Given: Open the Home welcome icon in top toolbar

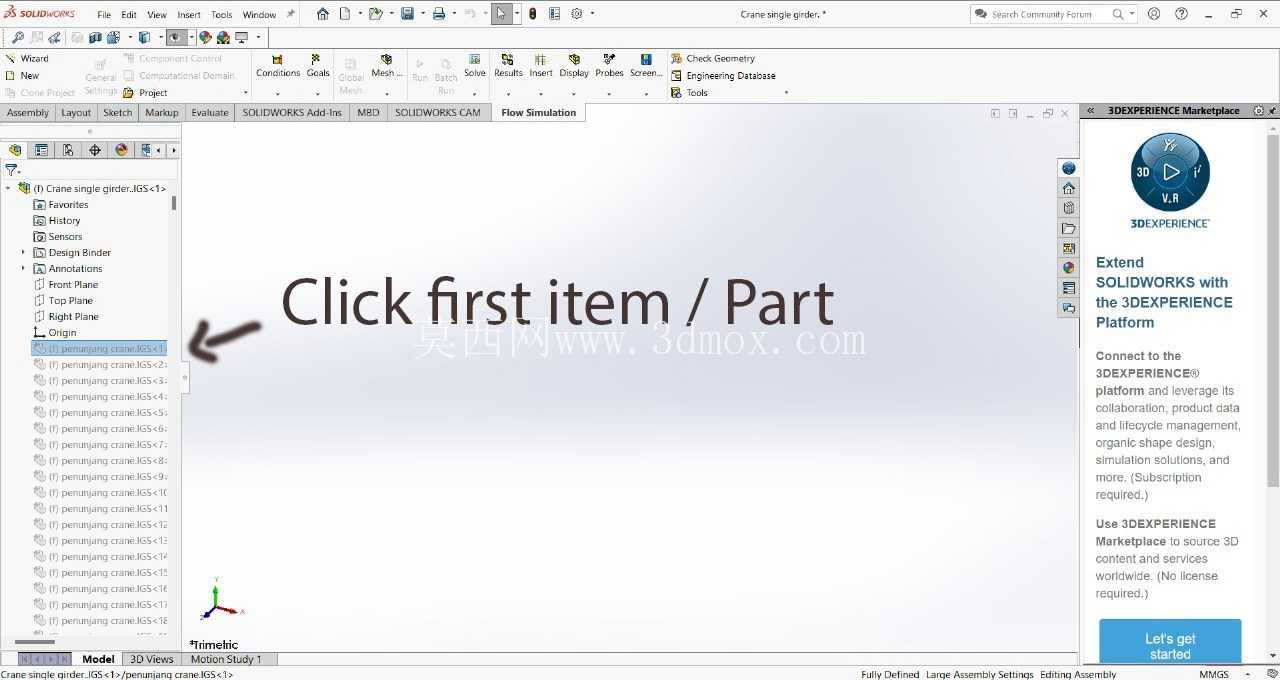Looking at the screenshot, I should click(x=322, y=14).
